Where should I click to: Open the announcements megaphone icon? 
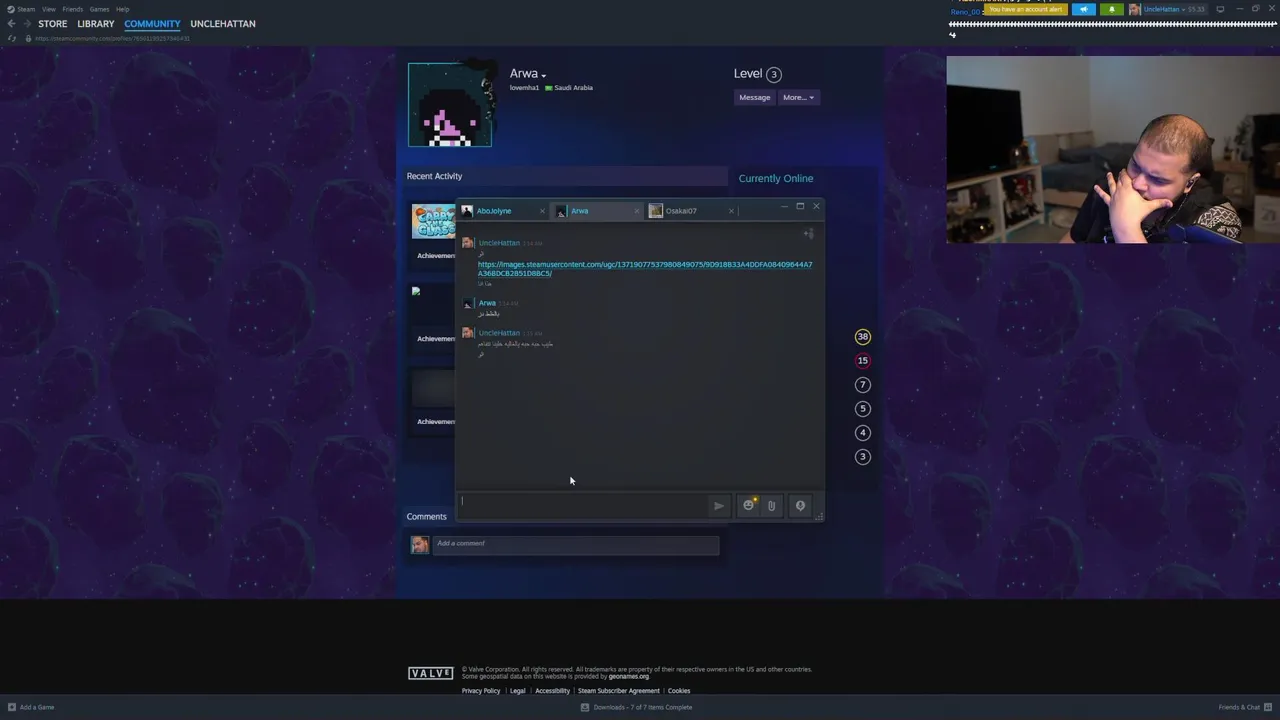click(x=1084, y=9)
